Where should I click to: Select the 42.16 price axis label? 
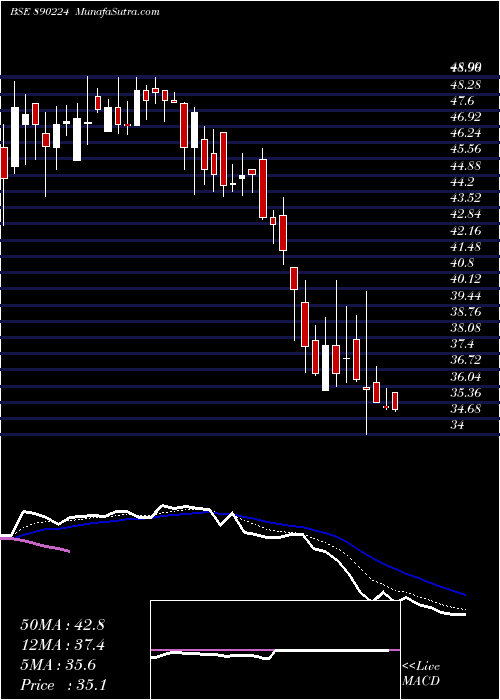click(466, 231)
